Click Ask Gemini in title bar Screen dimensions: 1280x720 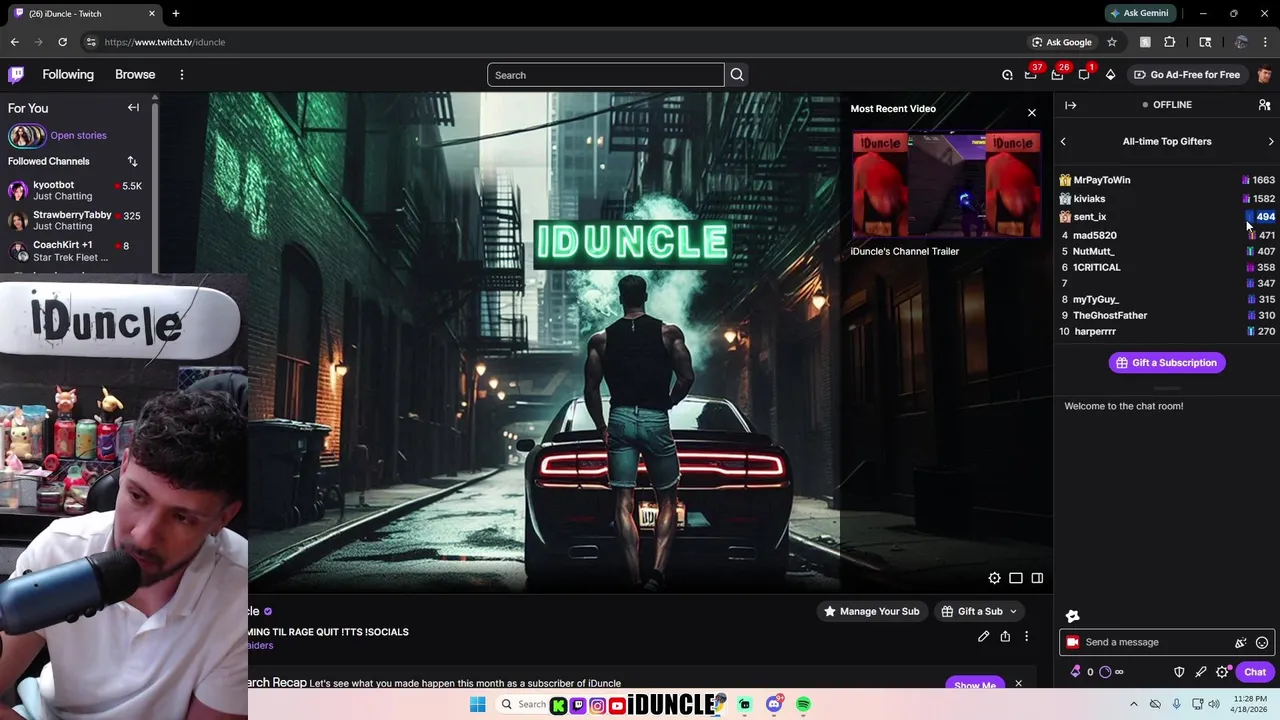tap(1139, 14)
